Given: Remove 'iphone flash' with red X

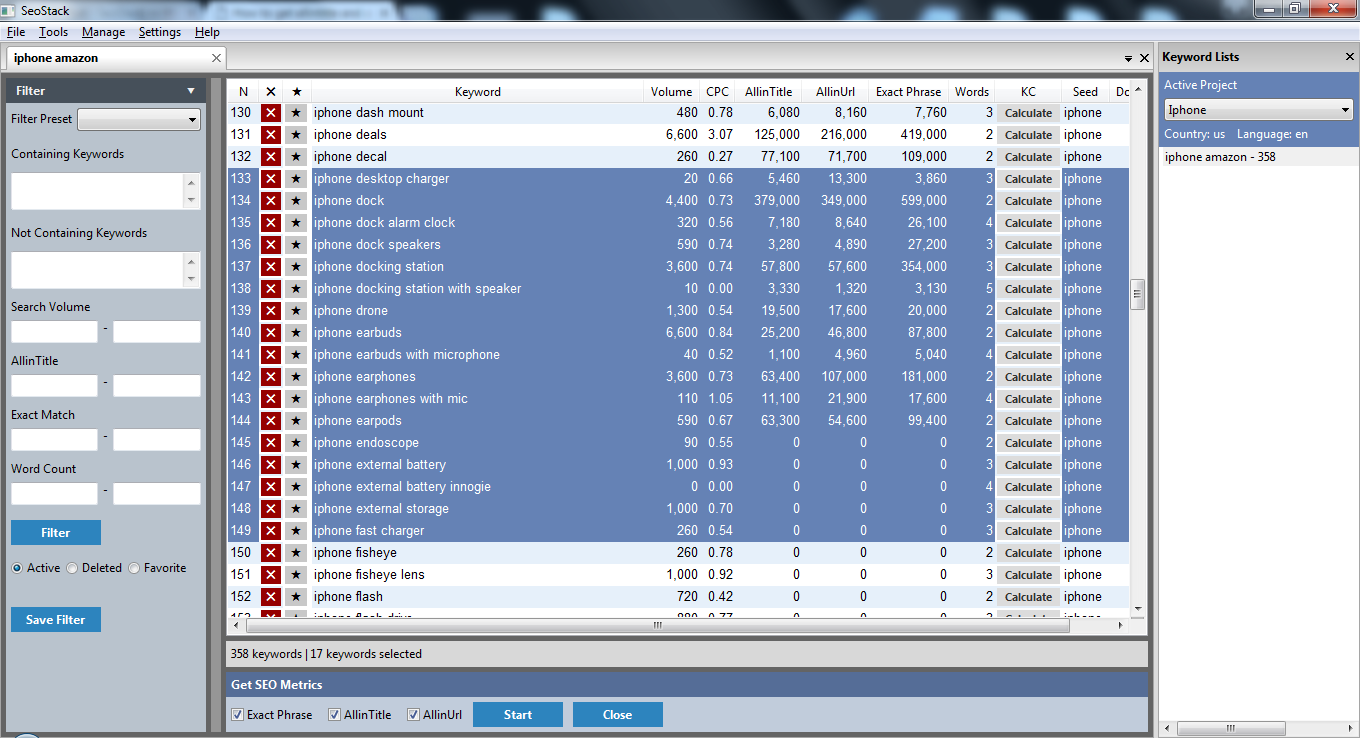Looking at the screenshot, I should click(x=270, y=597).
